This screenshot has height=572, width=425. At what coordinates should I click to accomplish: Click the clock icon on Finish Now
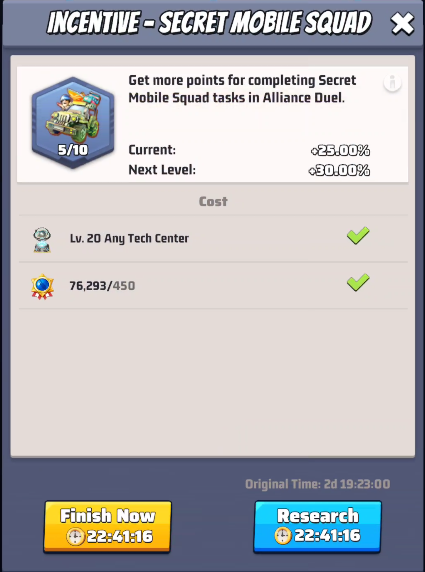[x=76, y=536]
